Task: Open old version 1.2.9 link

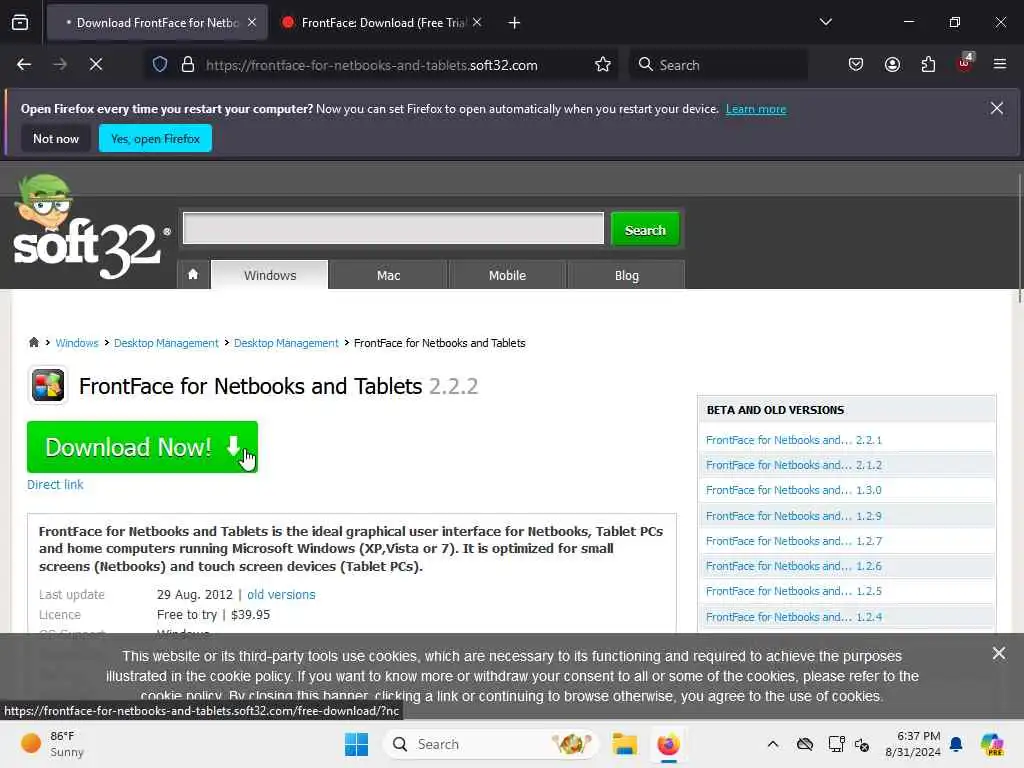Action: 793,516
